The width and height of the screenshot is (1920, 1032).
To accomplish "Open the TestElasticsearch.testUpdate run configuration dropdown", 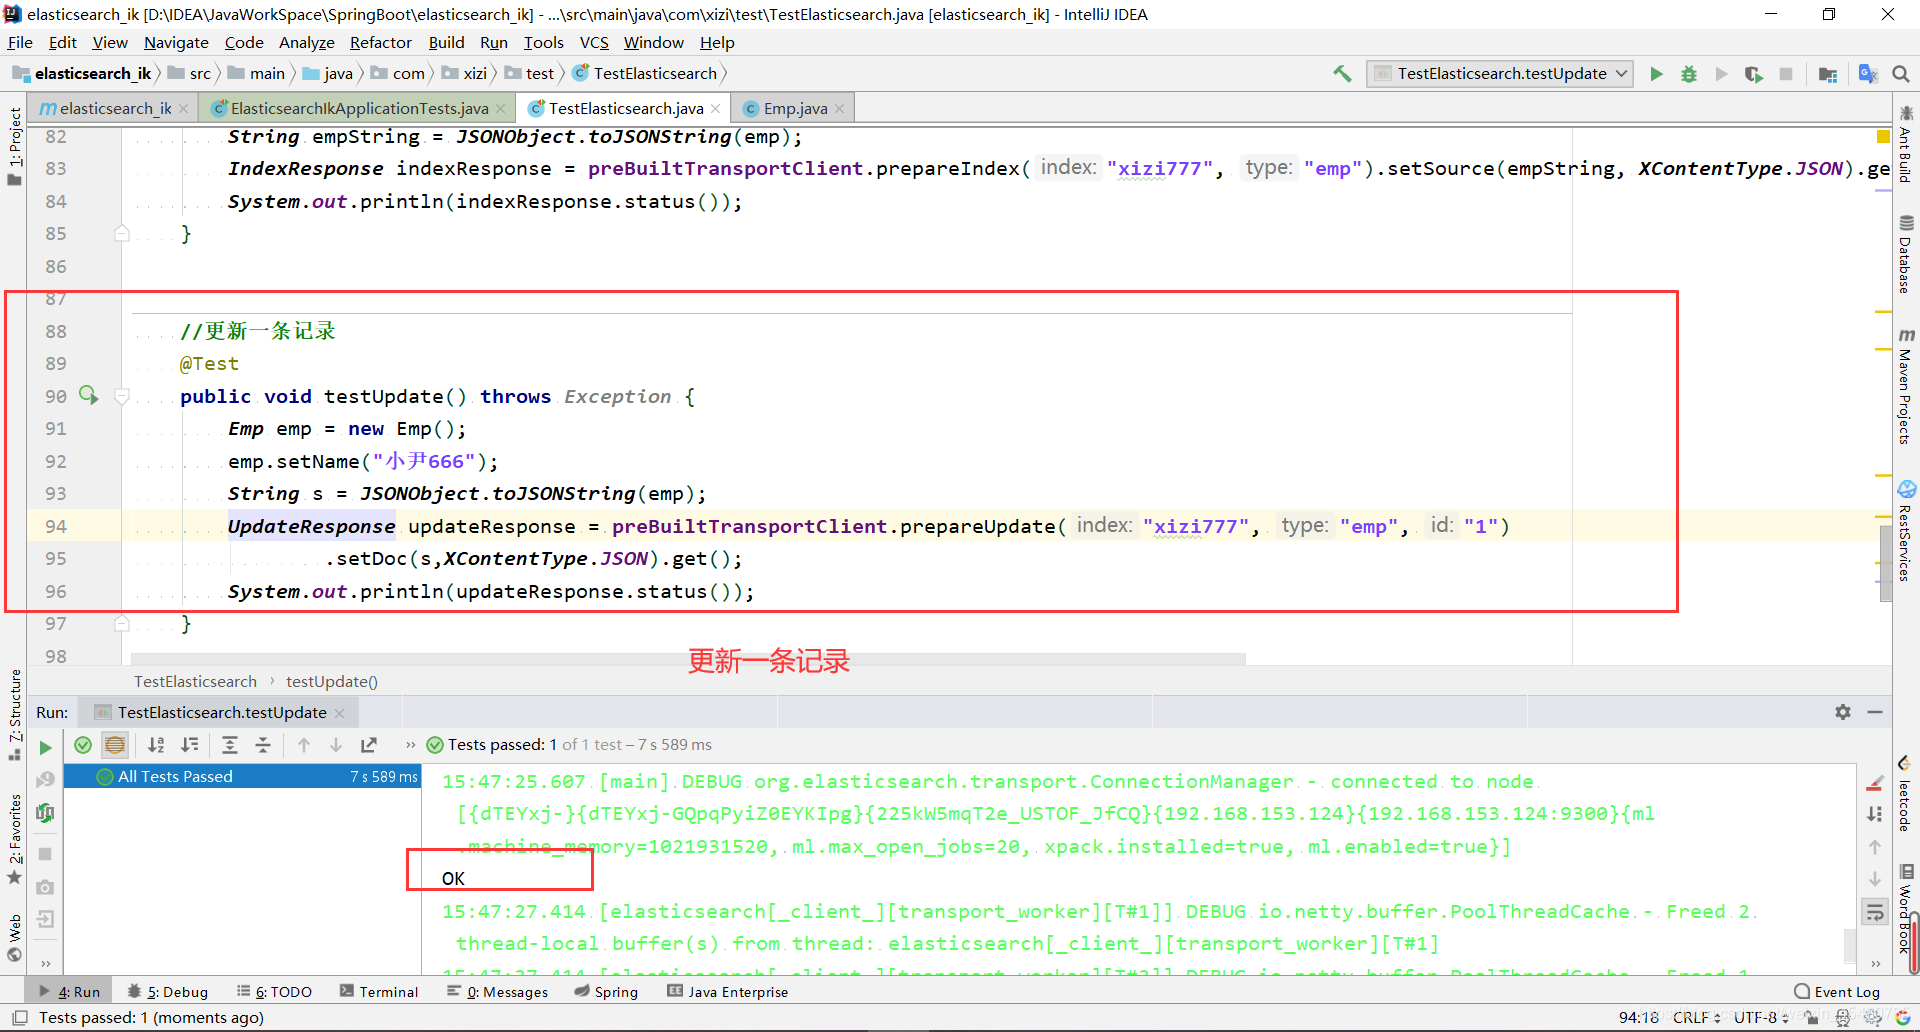I will coord(1500,73).
